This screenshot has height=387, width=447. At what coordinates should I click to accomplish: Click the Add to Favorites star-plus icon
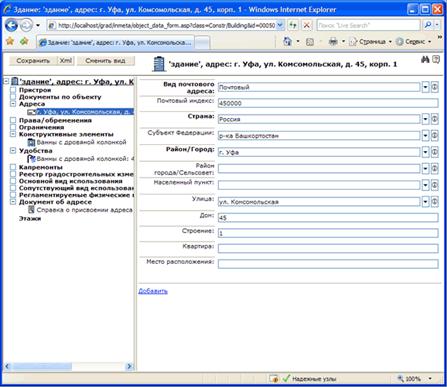(24, 42)
